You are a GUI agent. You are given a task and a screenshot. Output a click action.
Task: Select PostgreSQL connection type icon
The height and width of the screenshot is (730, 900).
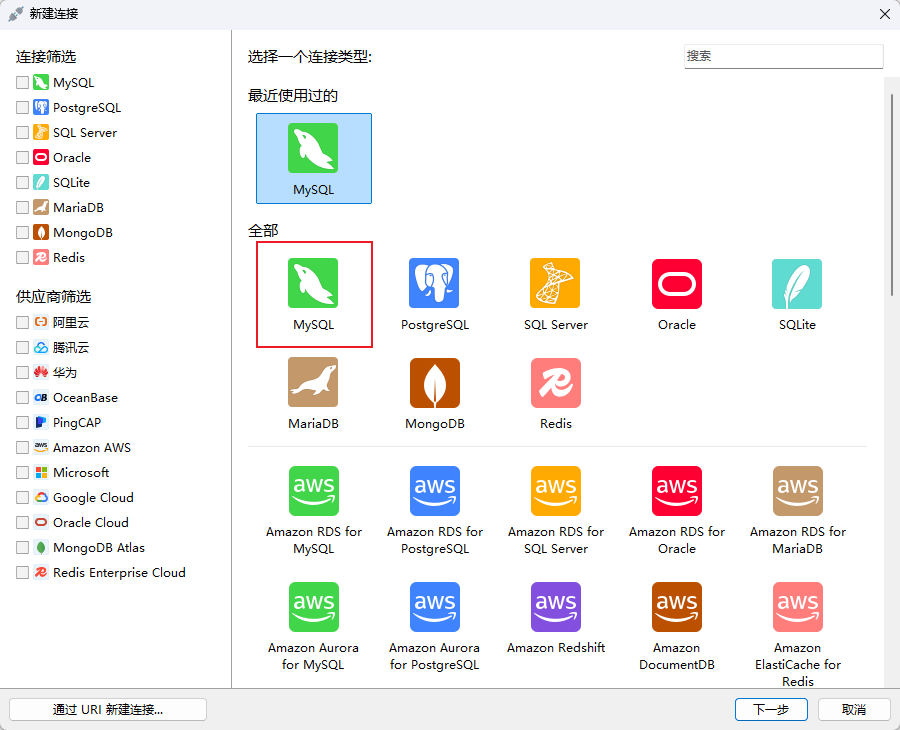coord(434,284)
